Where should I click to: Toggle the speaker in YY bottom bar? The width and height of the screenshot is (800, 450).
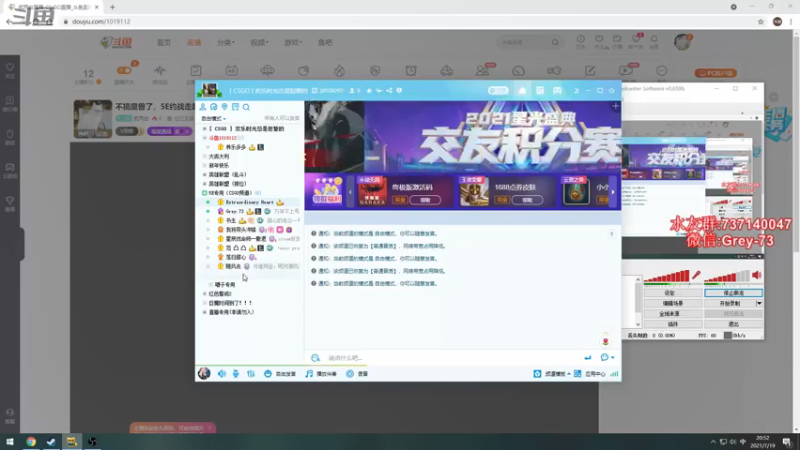click(x=222, y=373)
